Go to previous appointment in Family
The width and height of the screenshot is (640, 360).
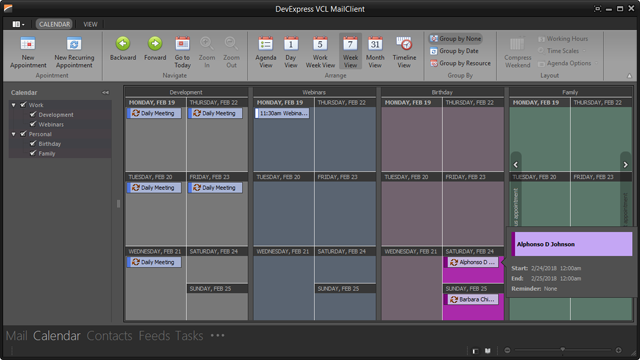[516, 165]
